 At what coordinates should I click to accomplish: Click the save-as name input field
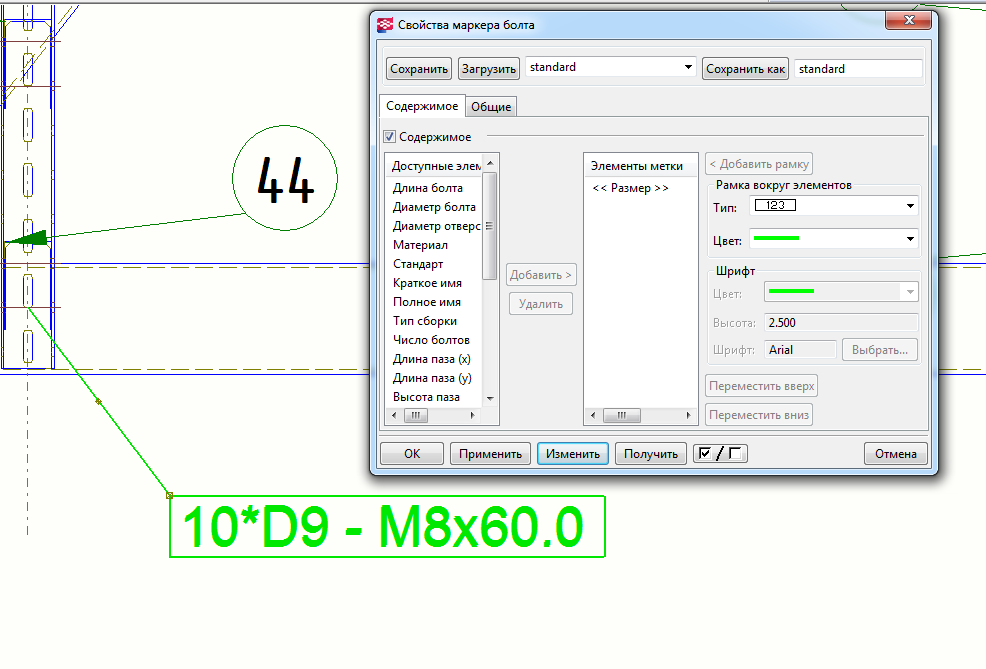tap(858, 69)
